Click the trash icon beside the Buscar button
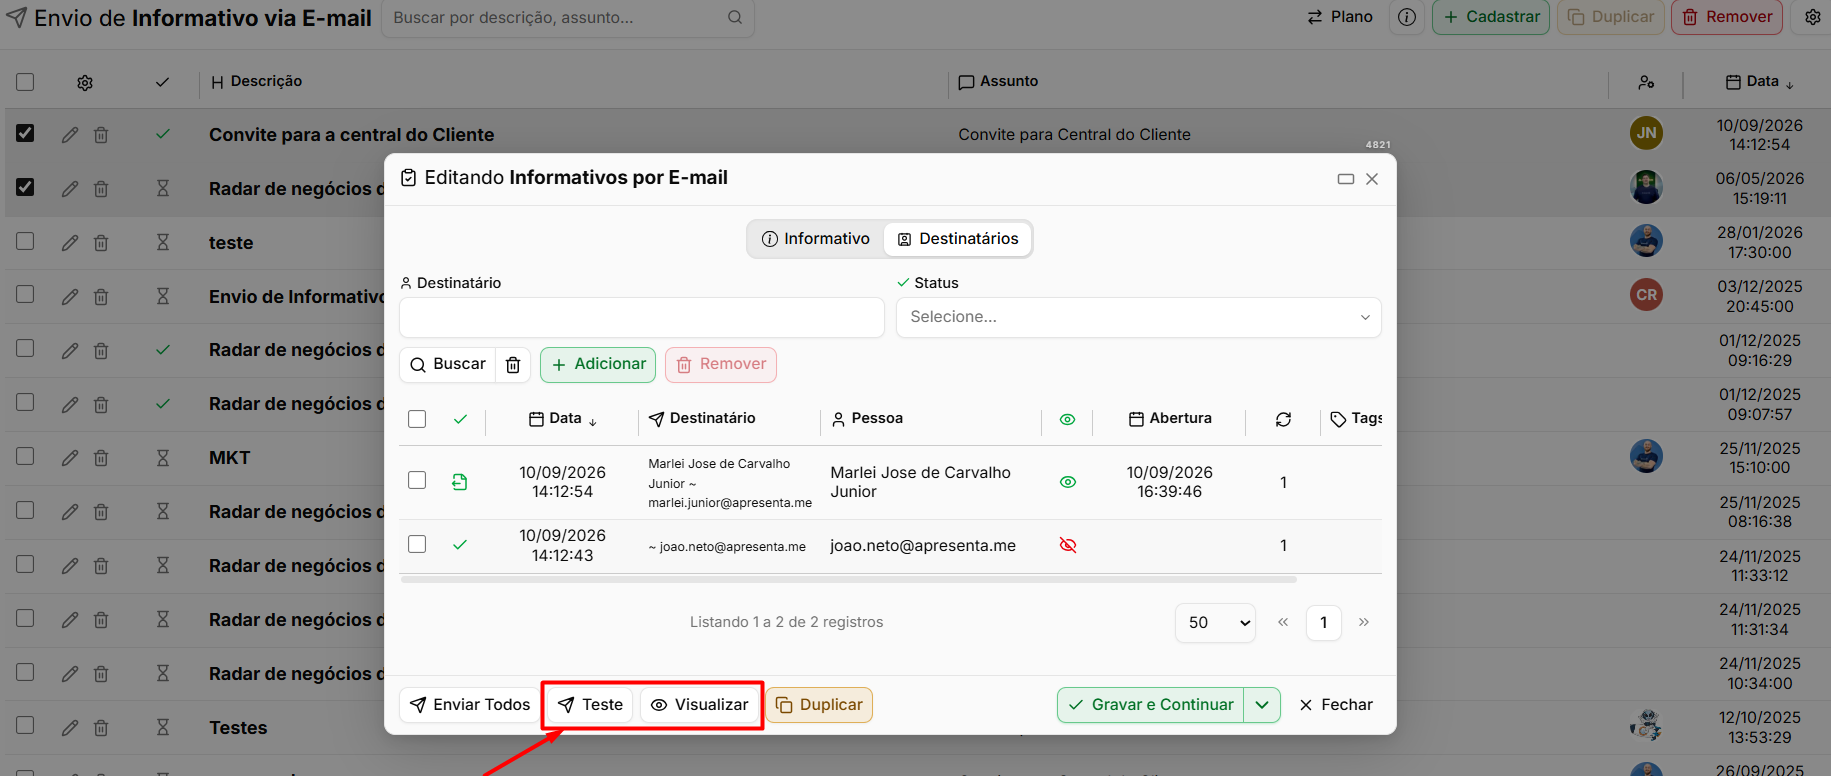 click(513, 365)
